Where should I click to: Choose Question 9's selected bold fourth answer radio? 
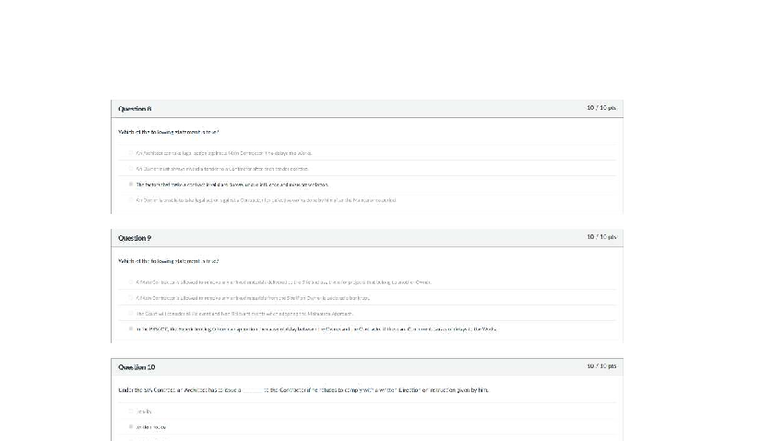click(x=131, y=329)
